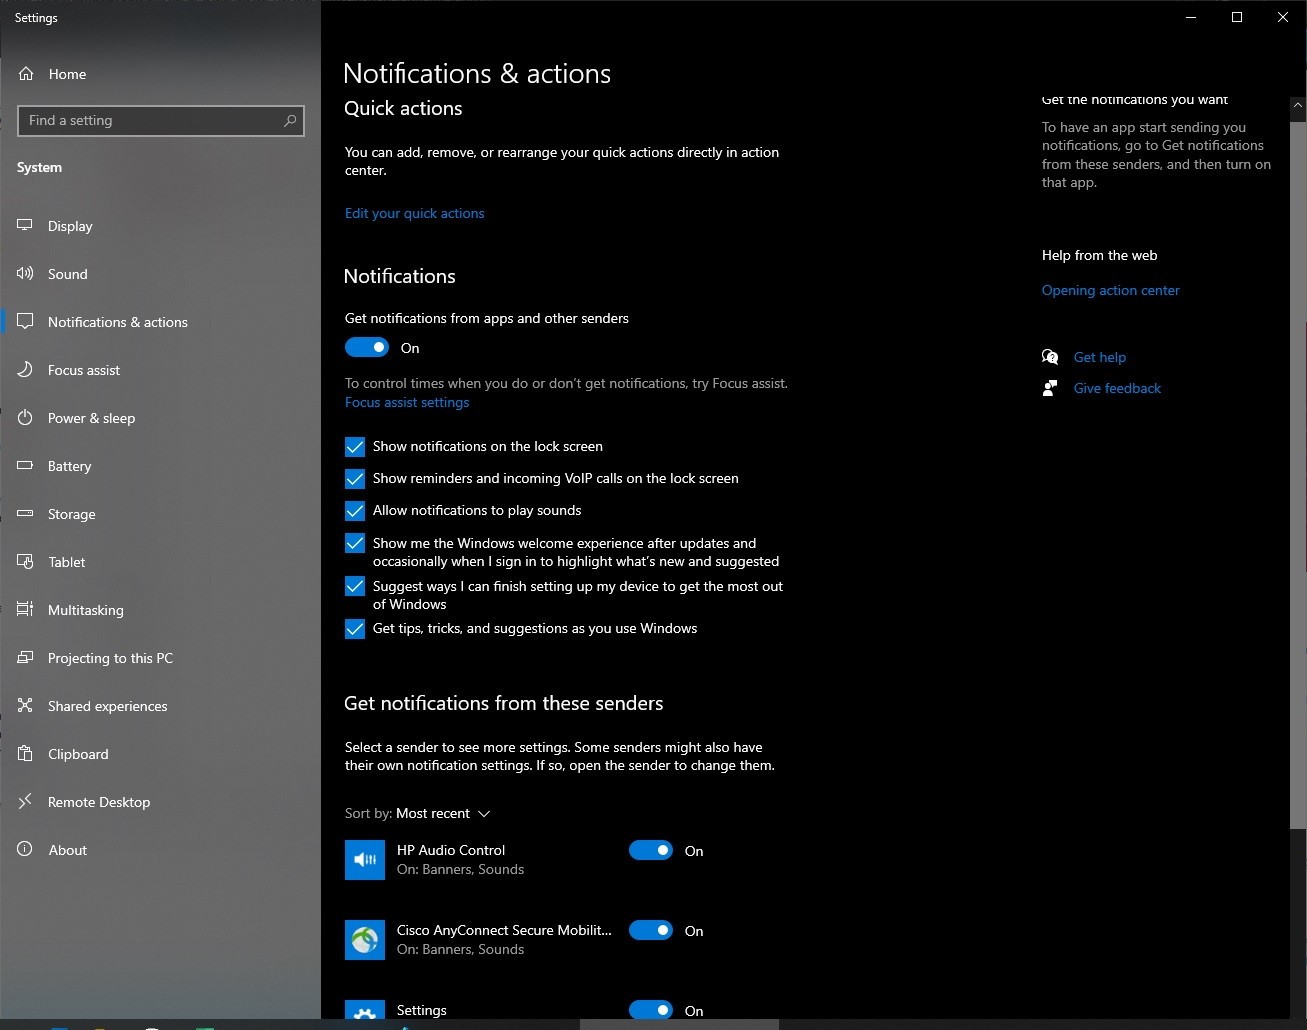Uncheck Allow notifications to play sounds
This screenshot has height=1030, width=1307.
click(x=355, y=510)
